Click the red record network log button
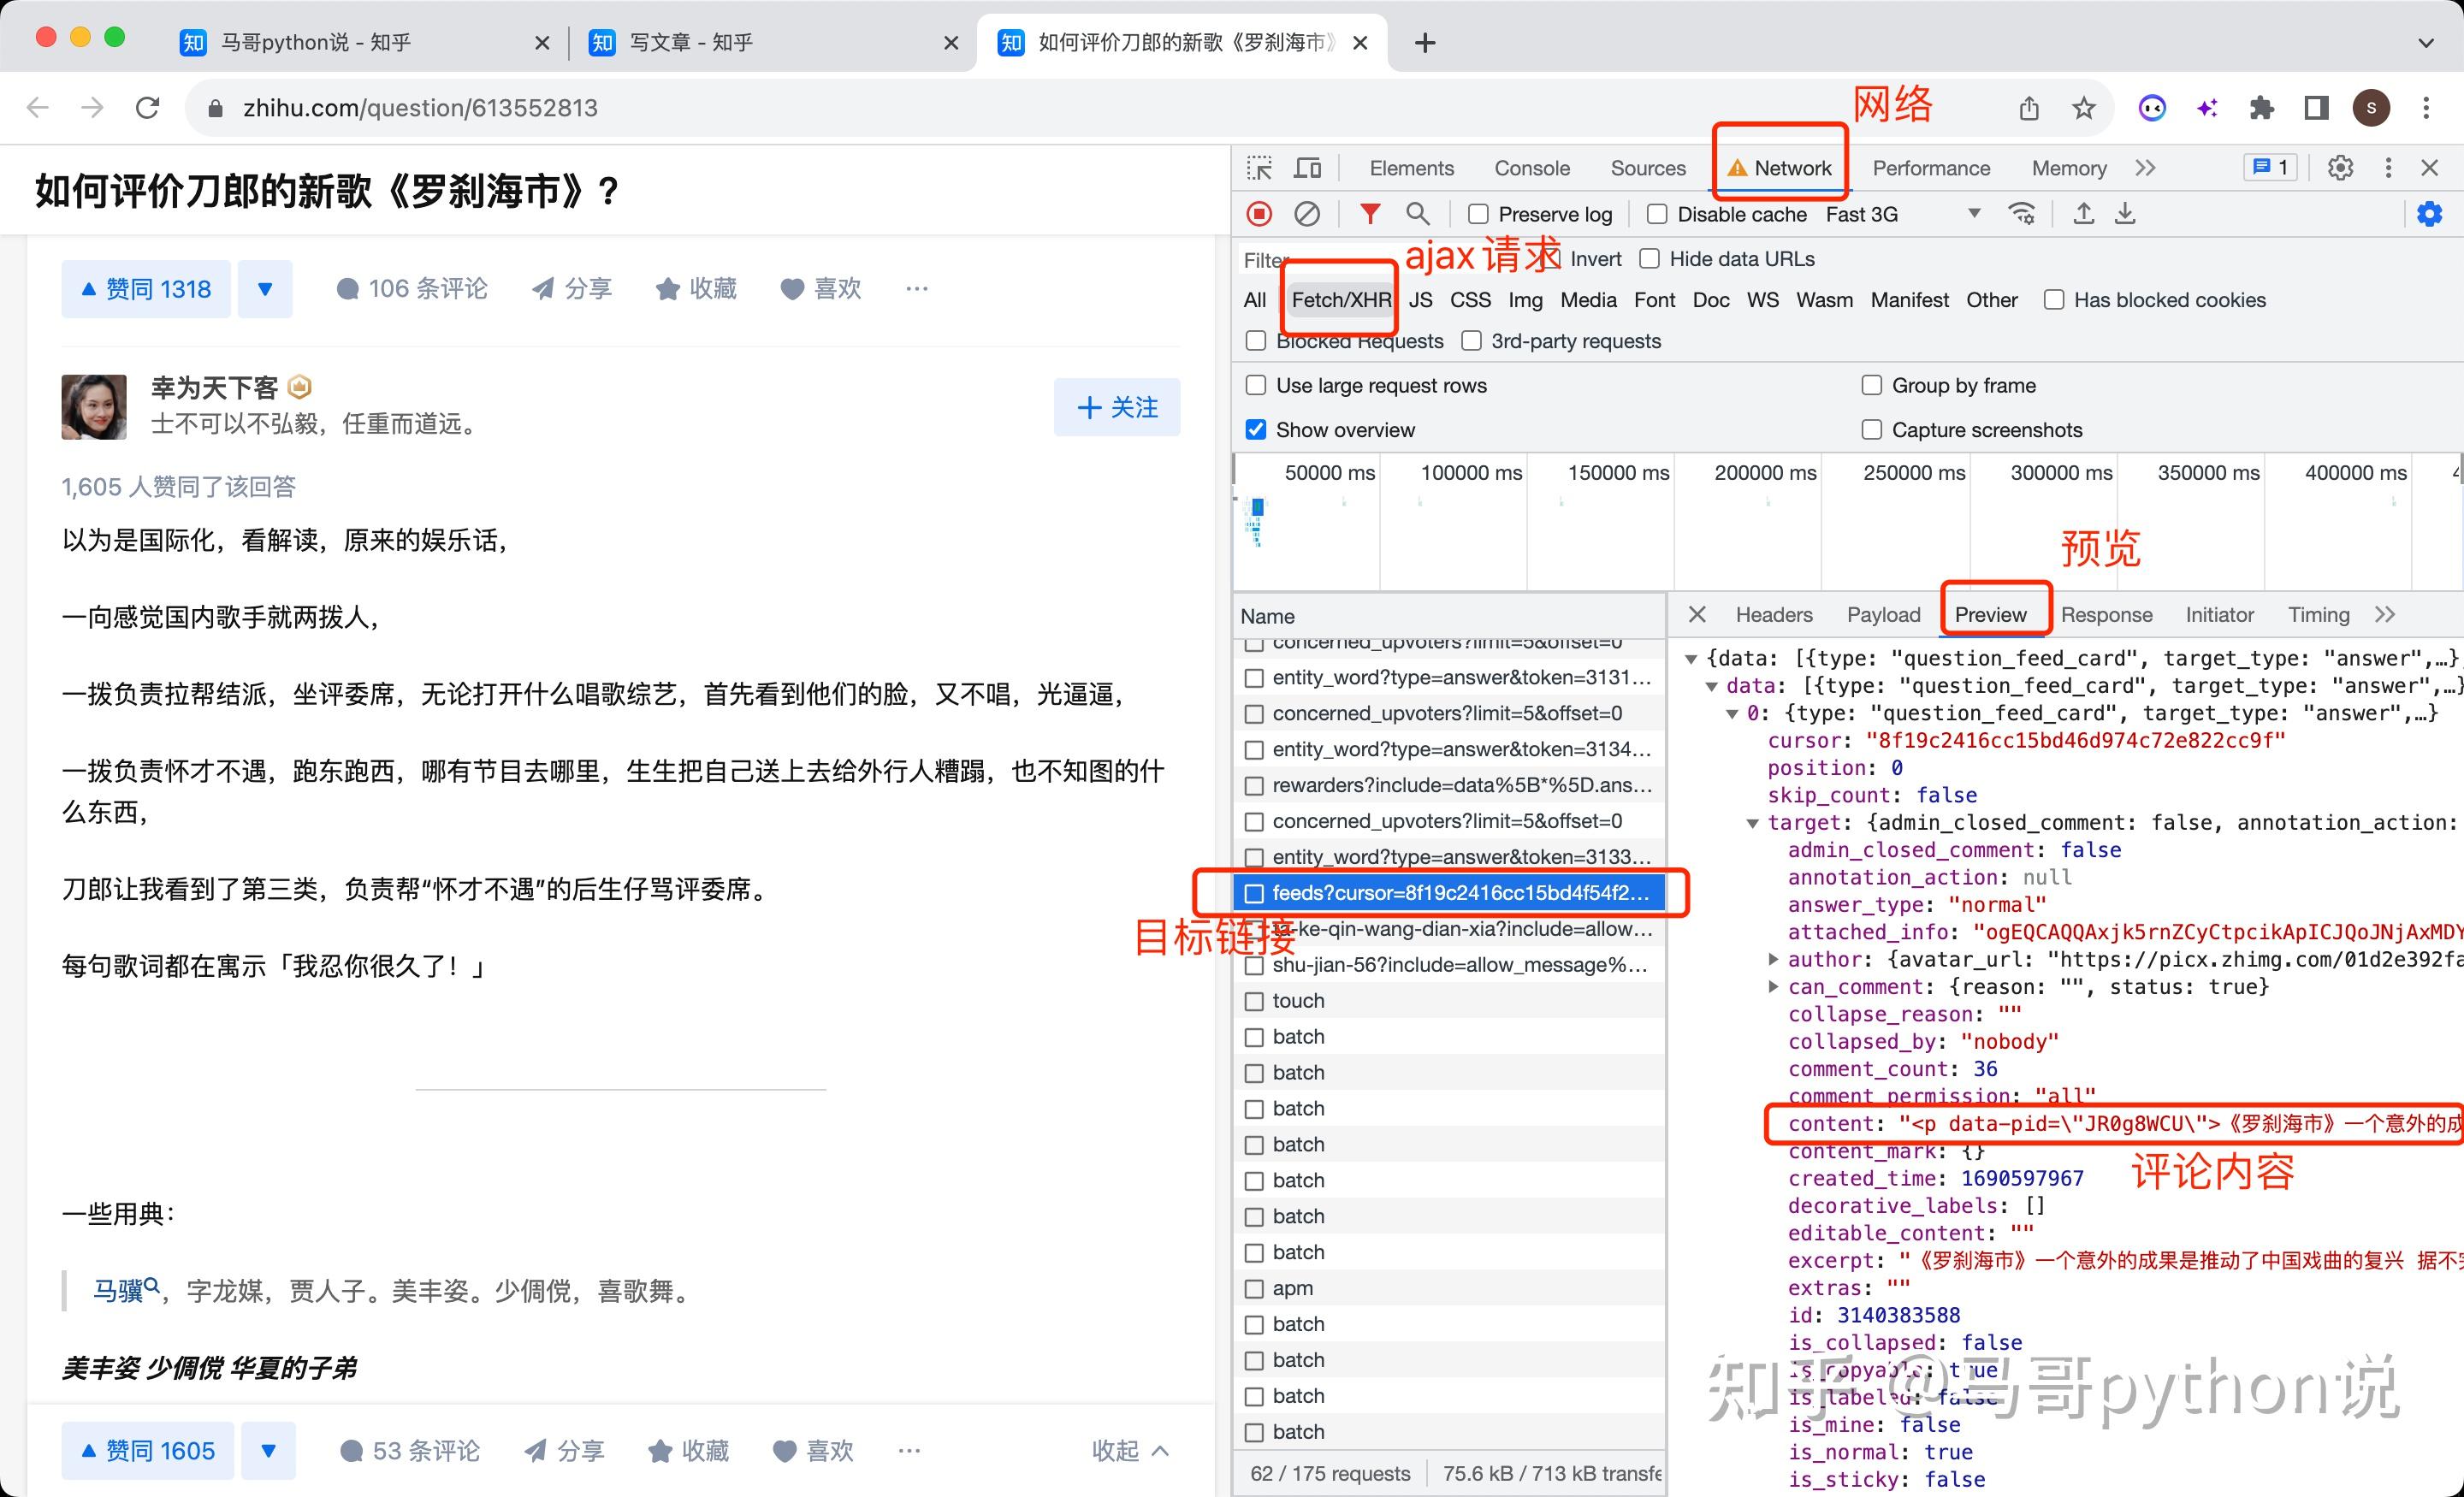 click(x=1259, y=214)
